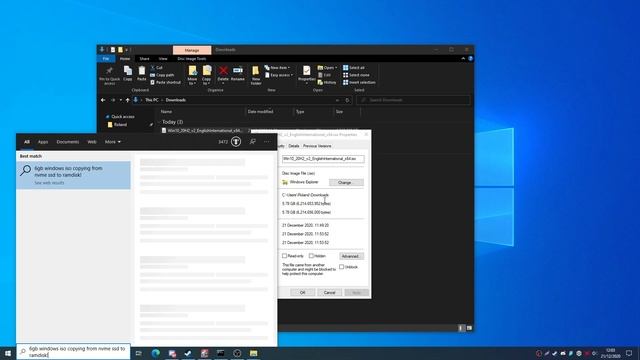640x360 pixels.
Task: Open address bar history dropdown
Action: [337, 100]
